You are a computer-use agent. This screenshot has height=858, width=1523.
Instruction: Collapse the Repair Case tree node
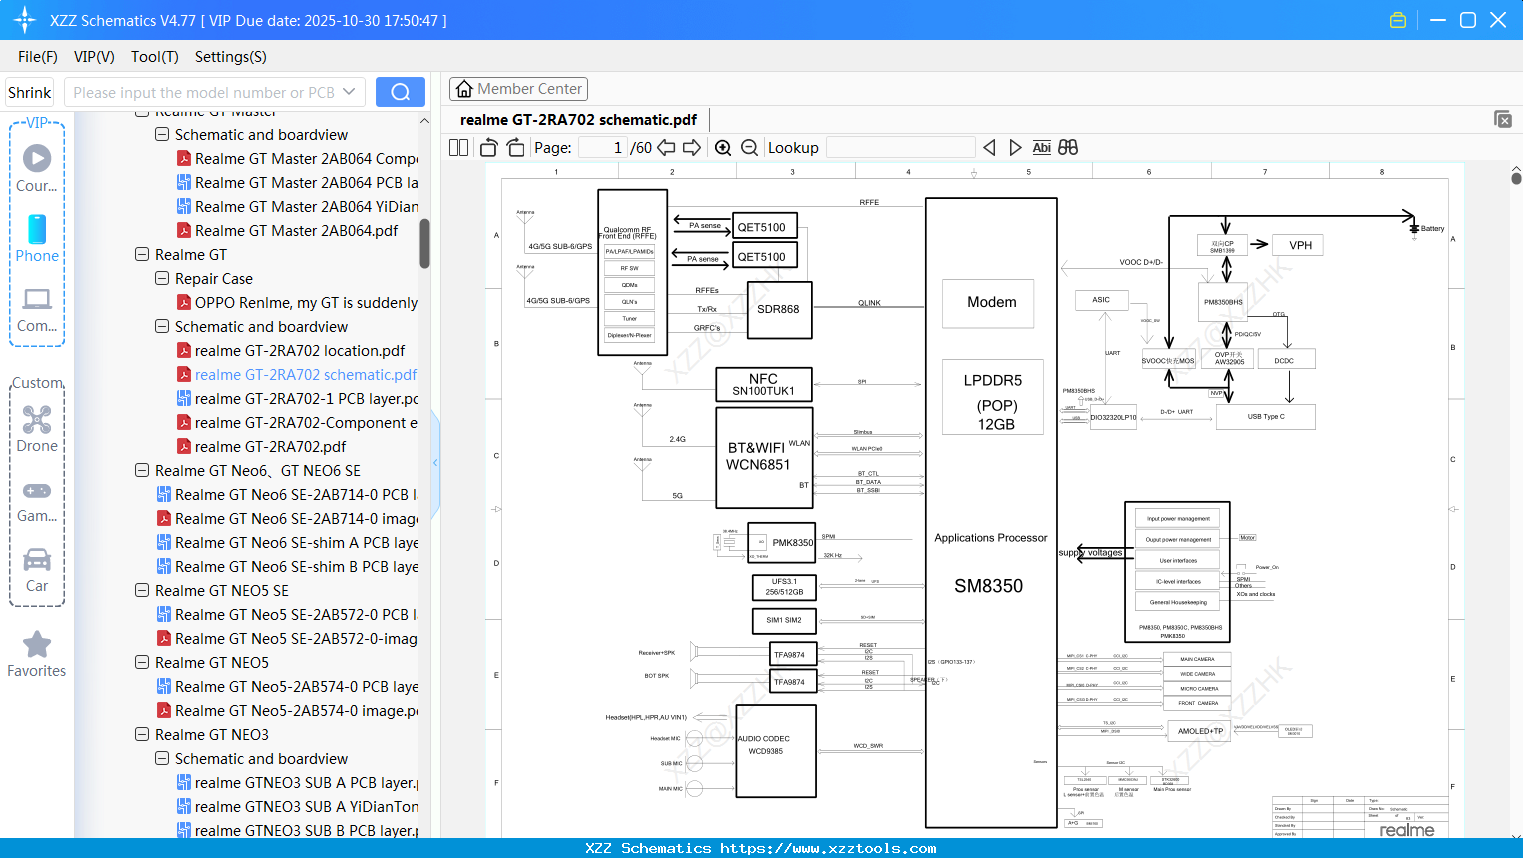pyautogui.click(x=161, y=278)
